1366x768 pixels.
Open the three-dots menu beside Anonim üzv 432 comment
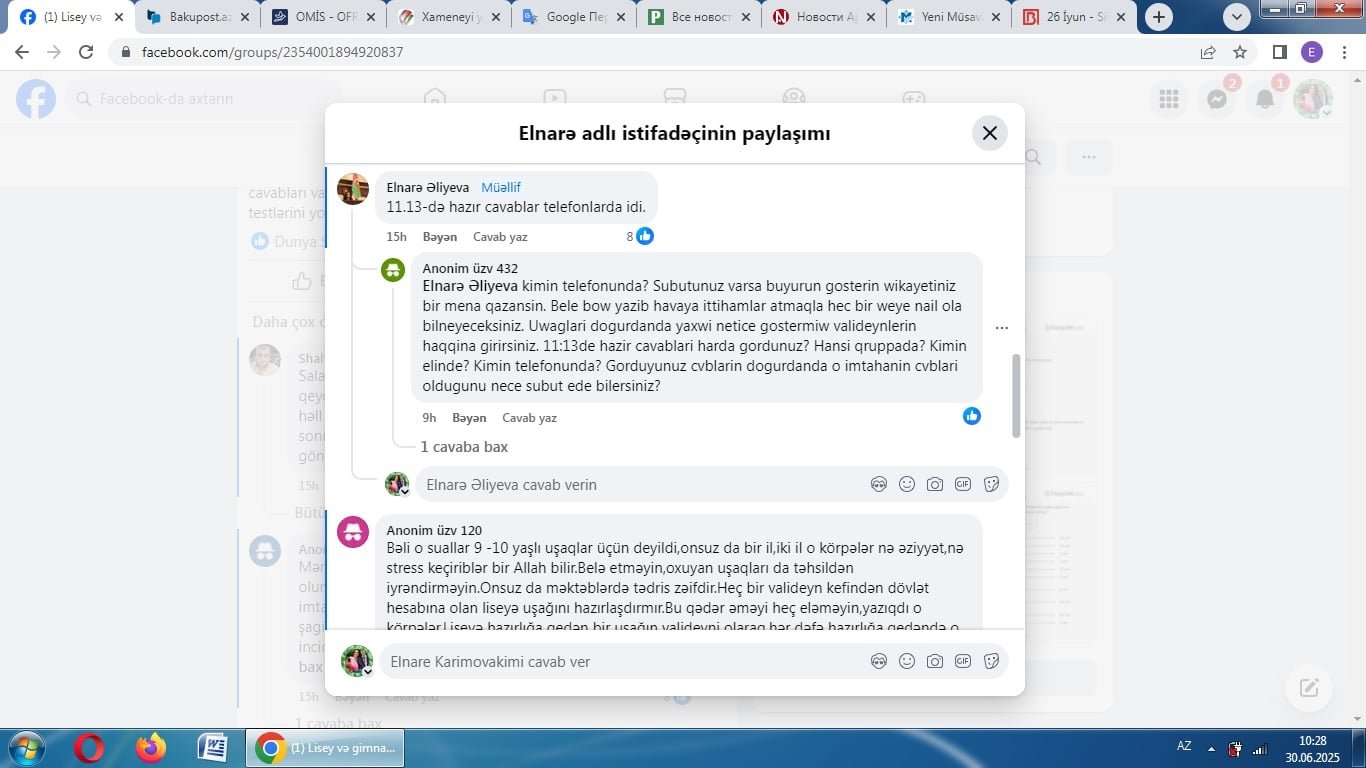click(x=1001, y=328)
